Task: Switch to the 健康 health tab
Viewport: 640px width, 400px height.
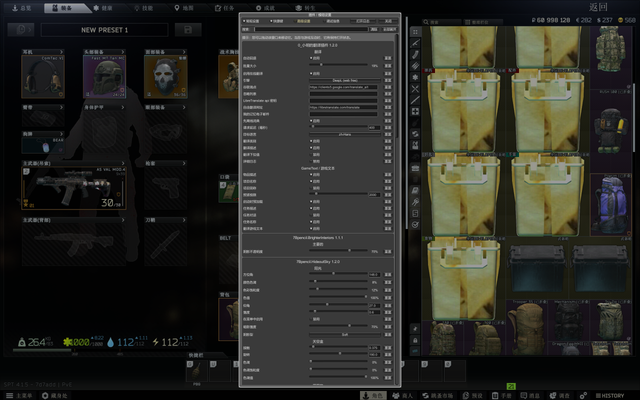Action: tap(103, 8)
